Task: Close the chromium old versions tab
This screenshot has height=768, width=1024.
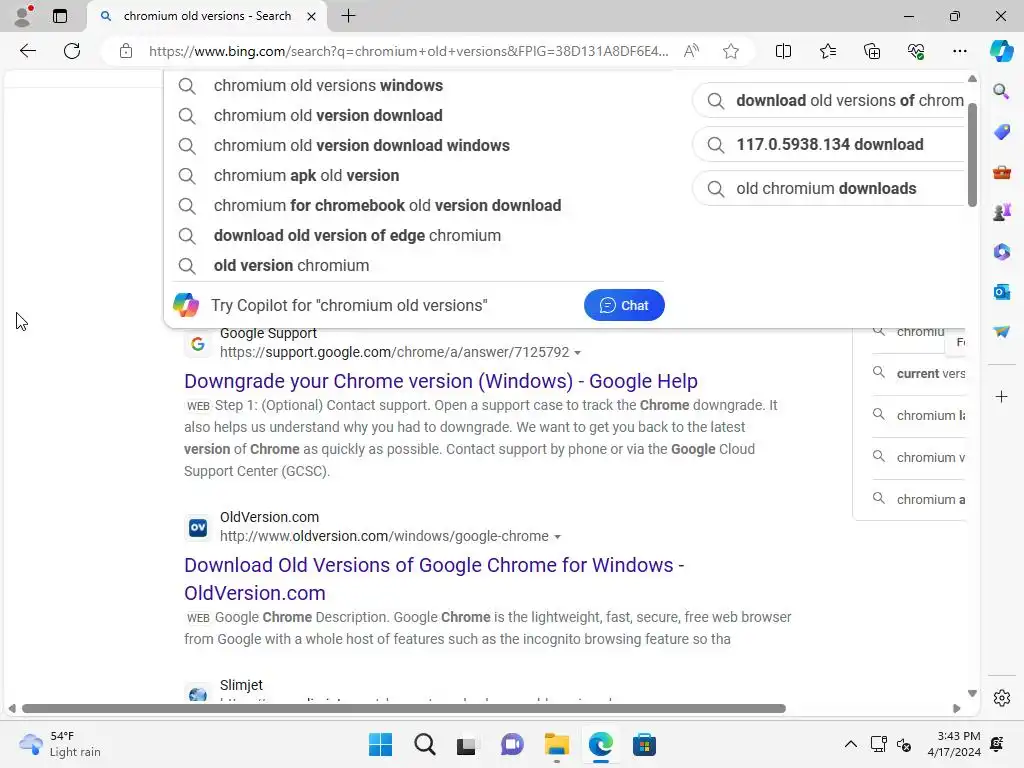Action: click(312, 16)
